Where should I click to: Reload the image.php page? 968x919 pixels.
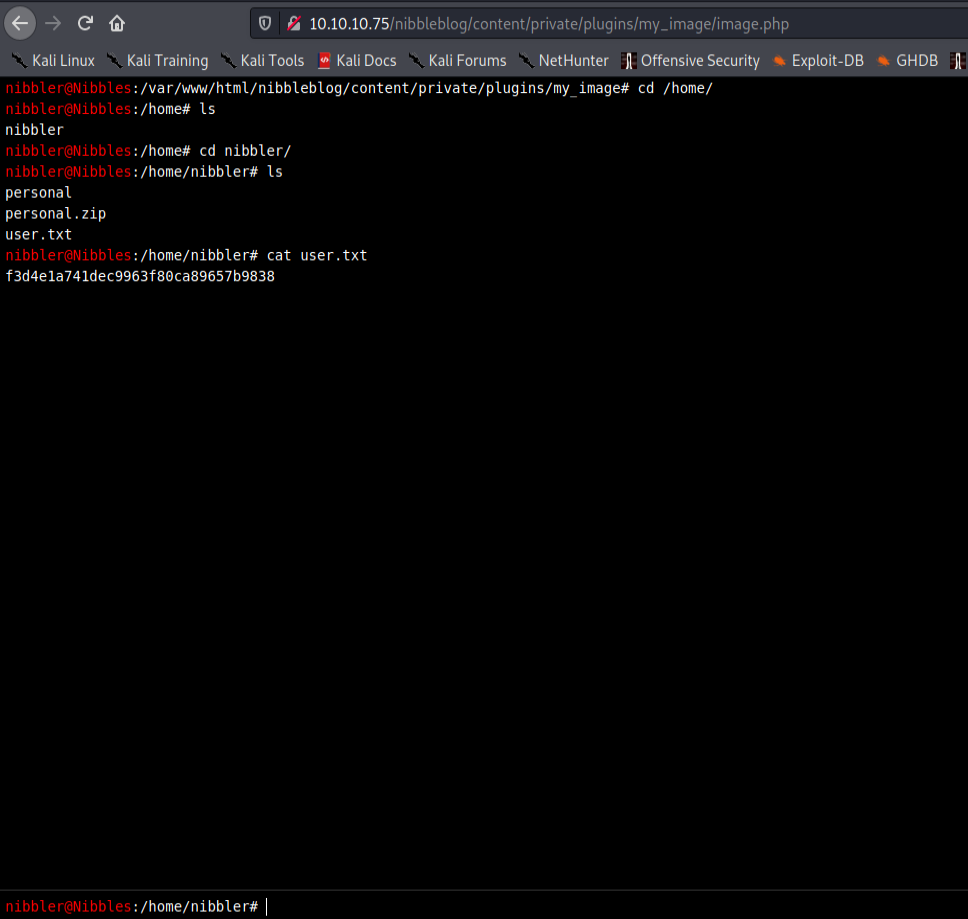84,21
